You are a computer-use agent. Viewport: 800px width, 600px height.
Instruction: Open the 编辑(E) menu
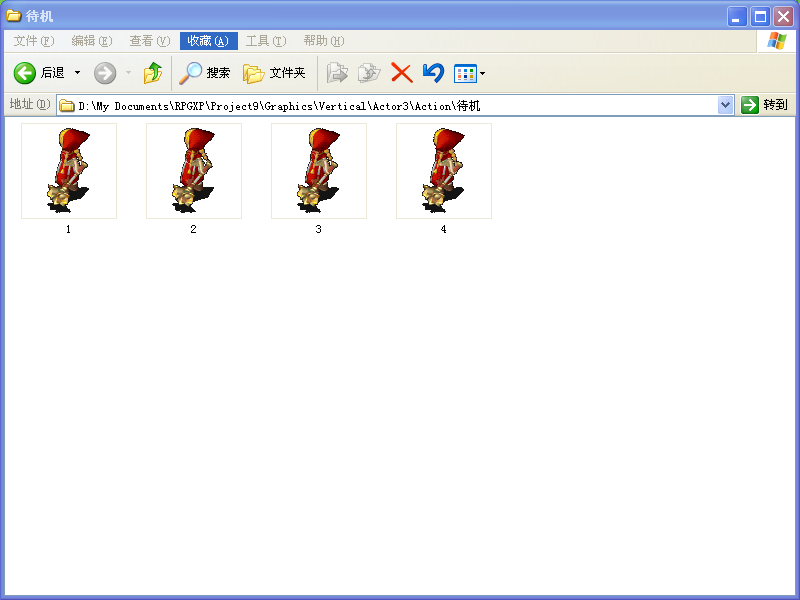[x=92, y=41]
